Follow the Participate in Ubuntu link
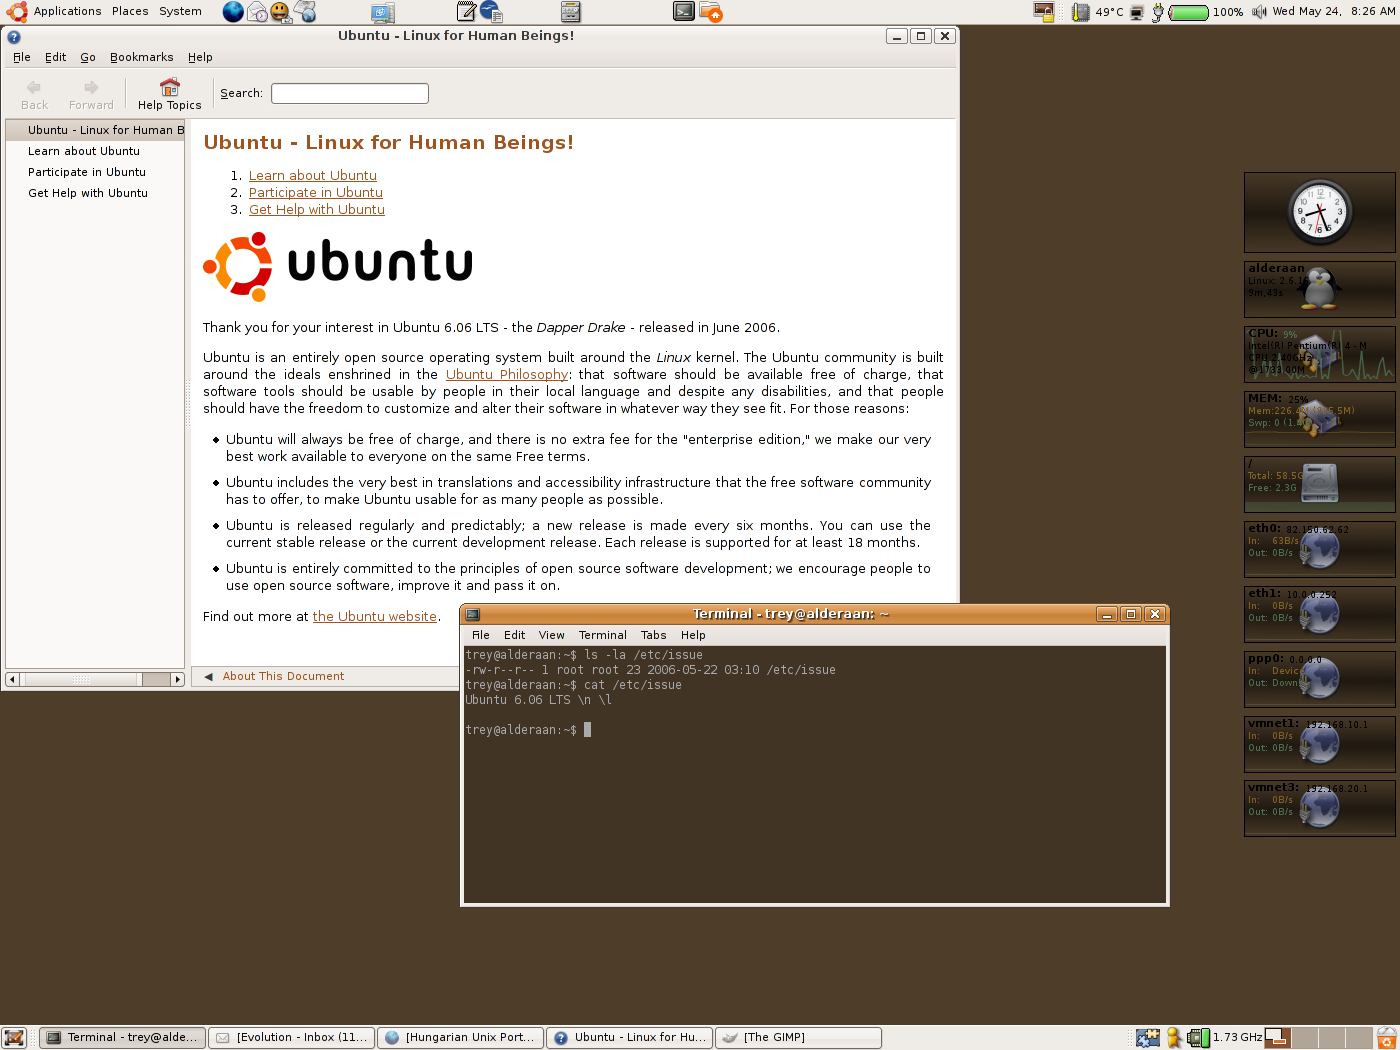The width and height of the screenshot is (1400, 1050). [x=315, y=192]
